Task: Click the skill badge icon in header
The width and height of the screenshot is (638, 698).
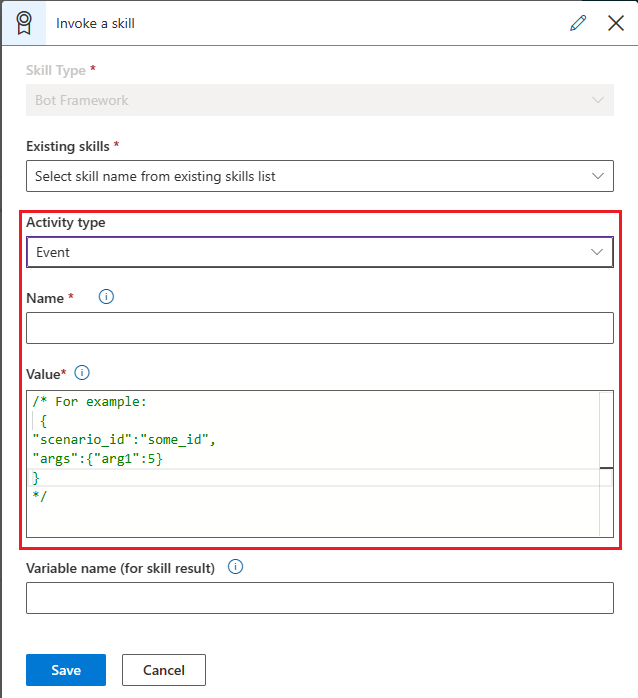Action: pos(22,22)
